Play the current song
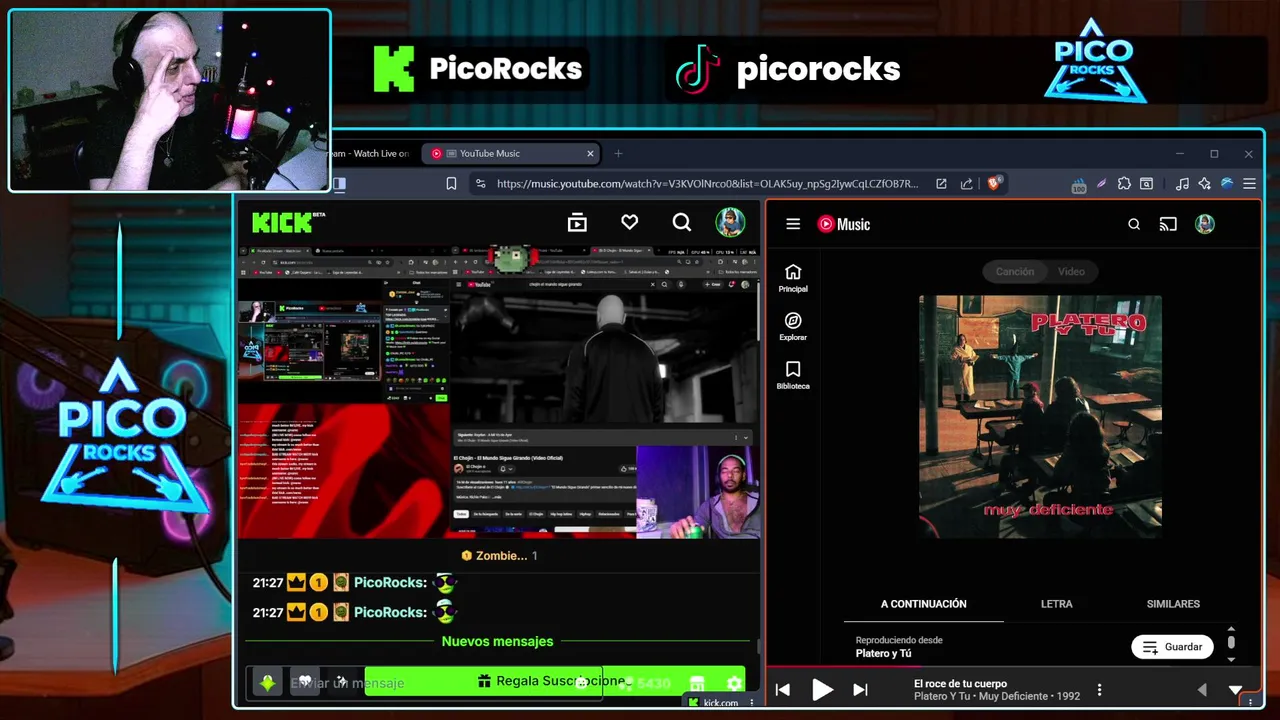 click(822, 689)
